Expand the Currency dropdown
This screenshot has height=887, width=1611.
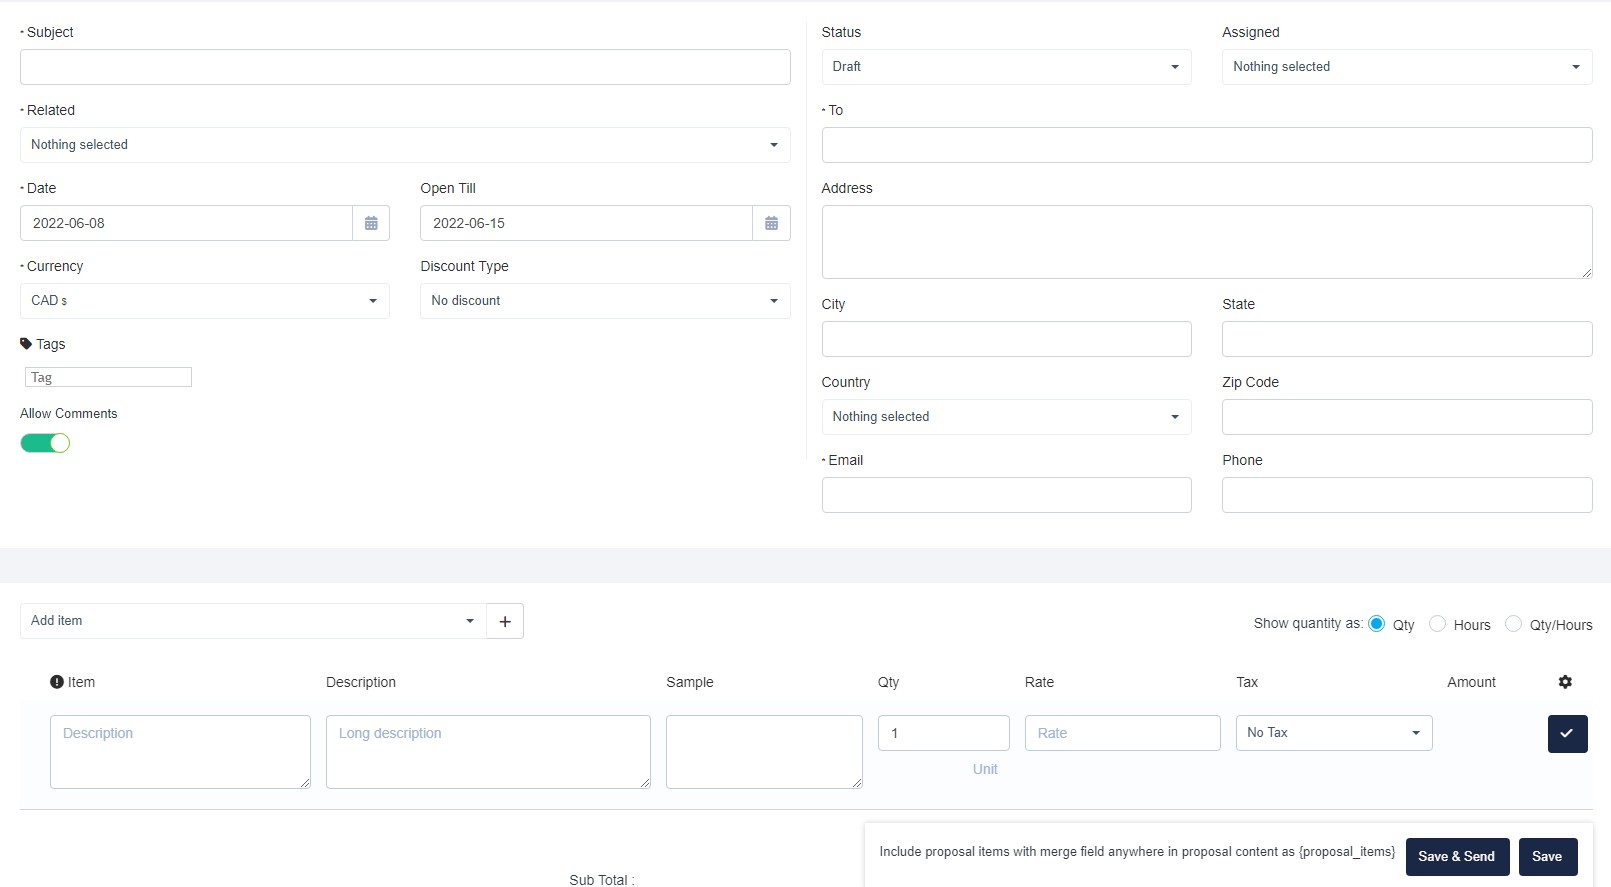tap(204, 301)
